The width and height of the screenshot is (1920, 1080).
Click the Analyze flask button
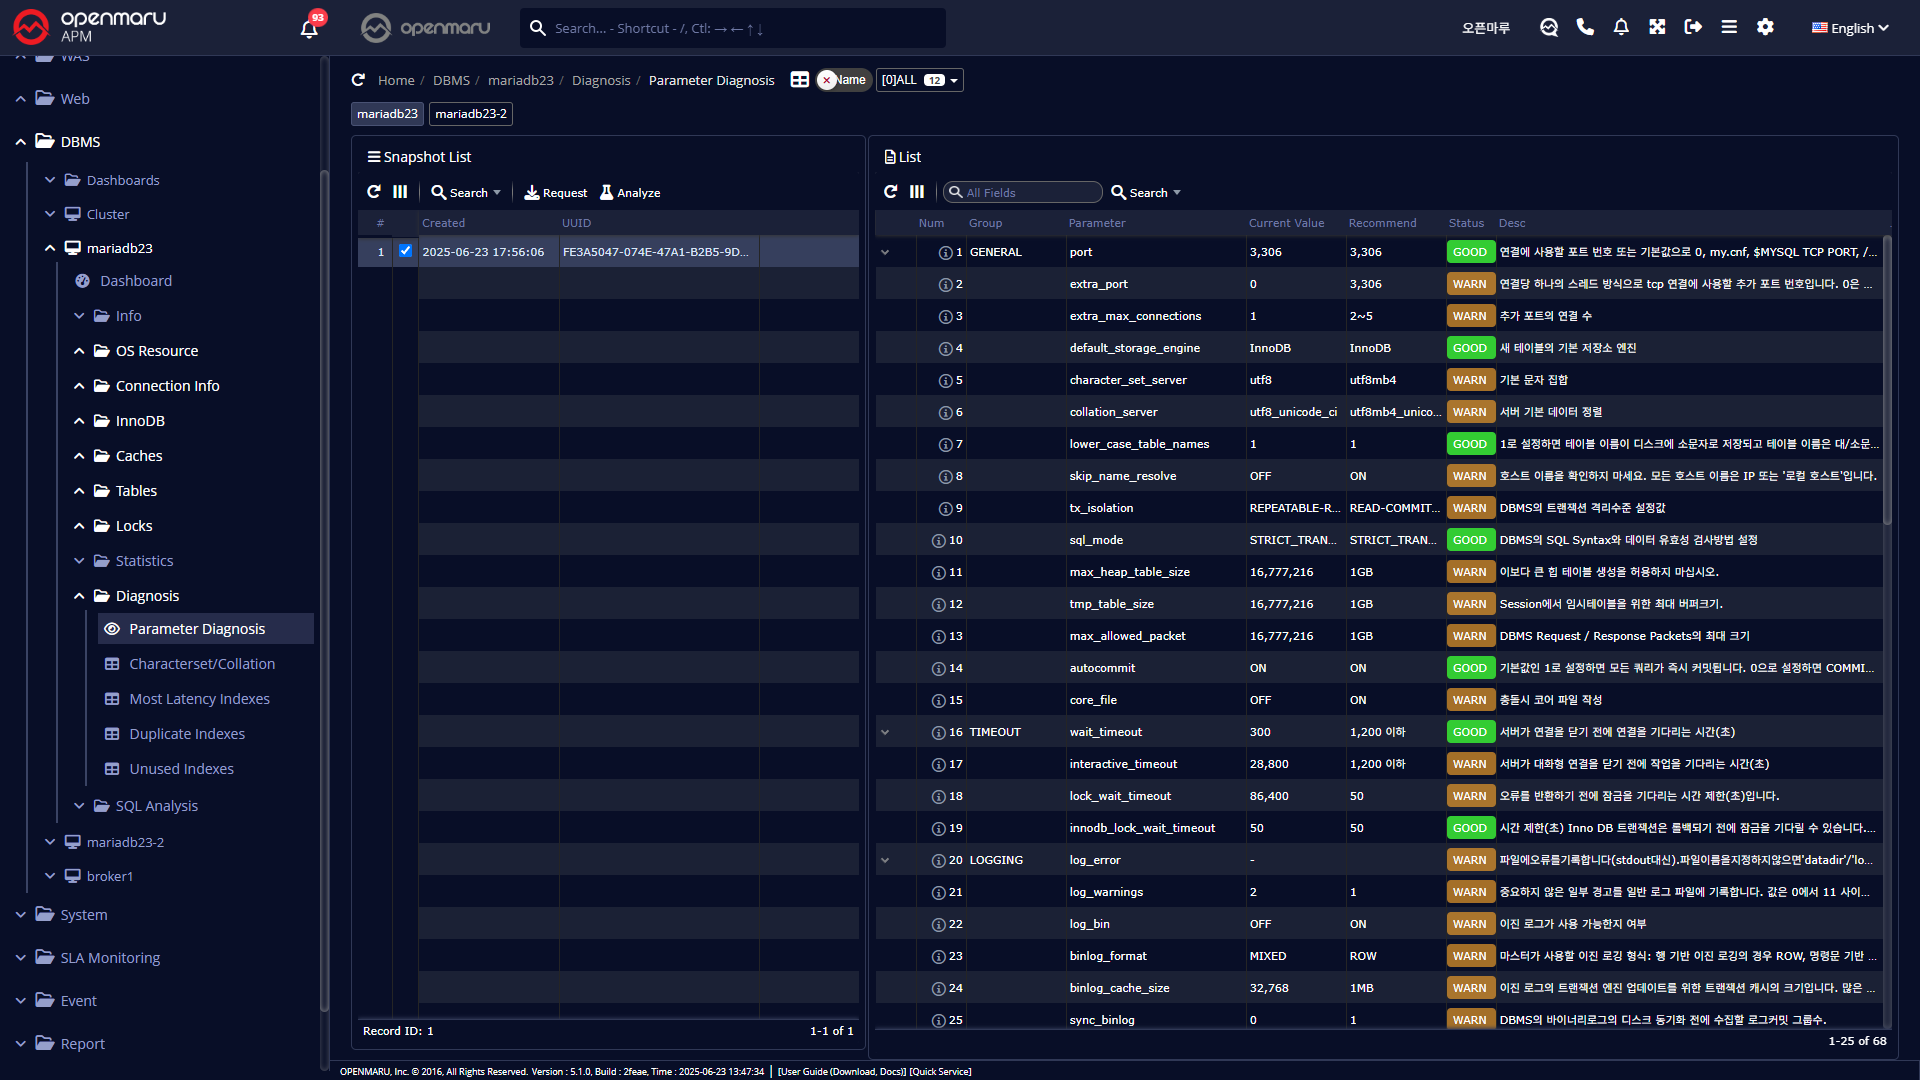tap(630, 192)
